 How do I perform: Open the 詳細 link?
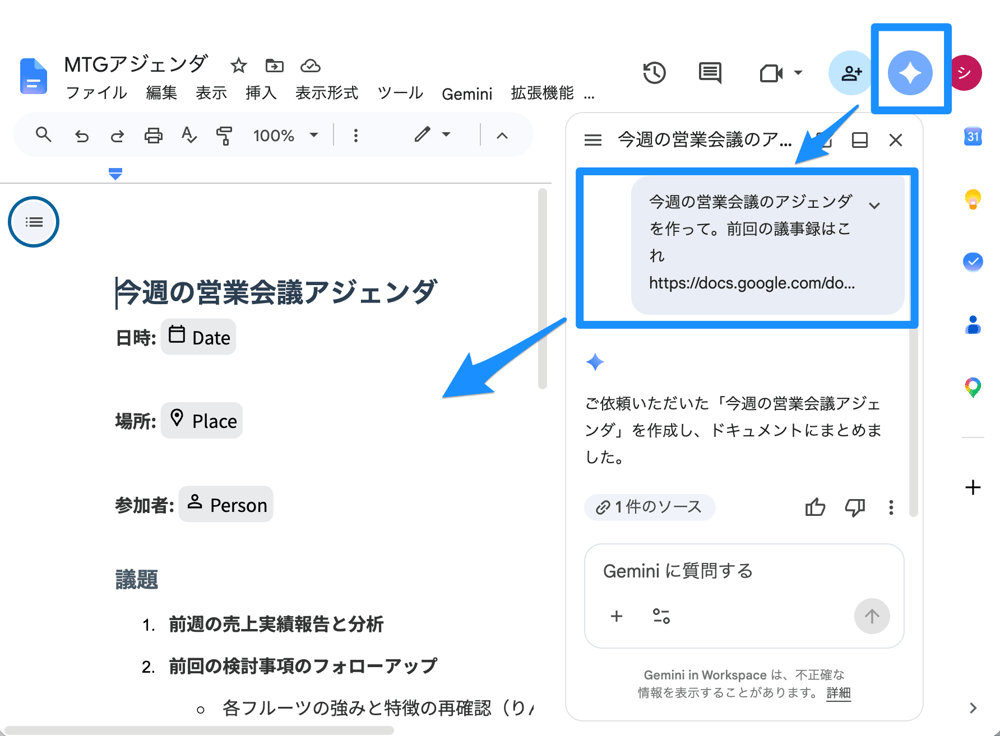point(839,693)
